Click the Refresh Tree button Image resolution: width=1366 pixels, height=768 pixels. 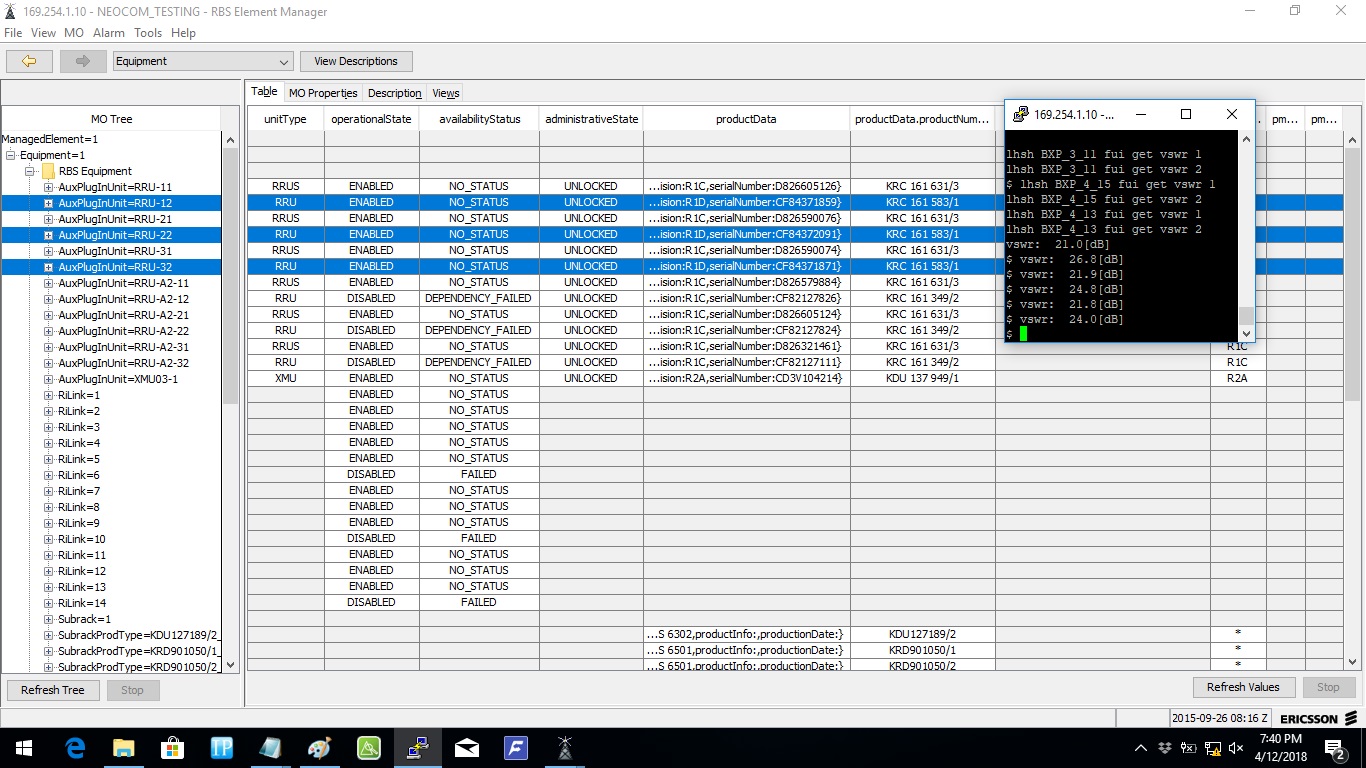click(x=53, y=690)
